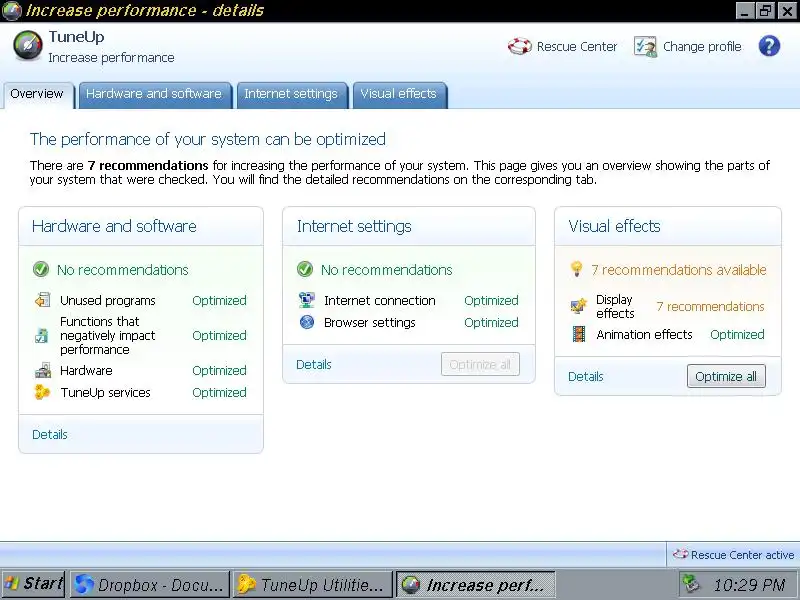Viewport: 800px width, 600px height.
Task: Click the Internet connection icon
Action: (307, 300)
